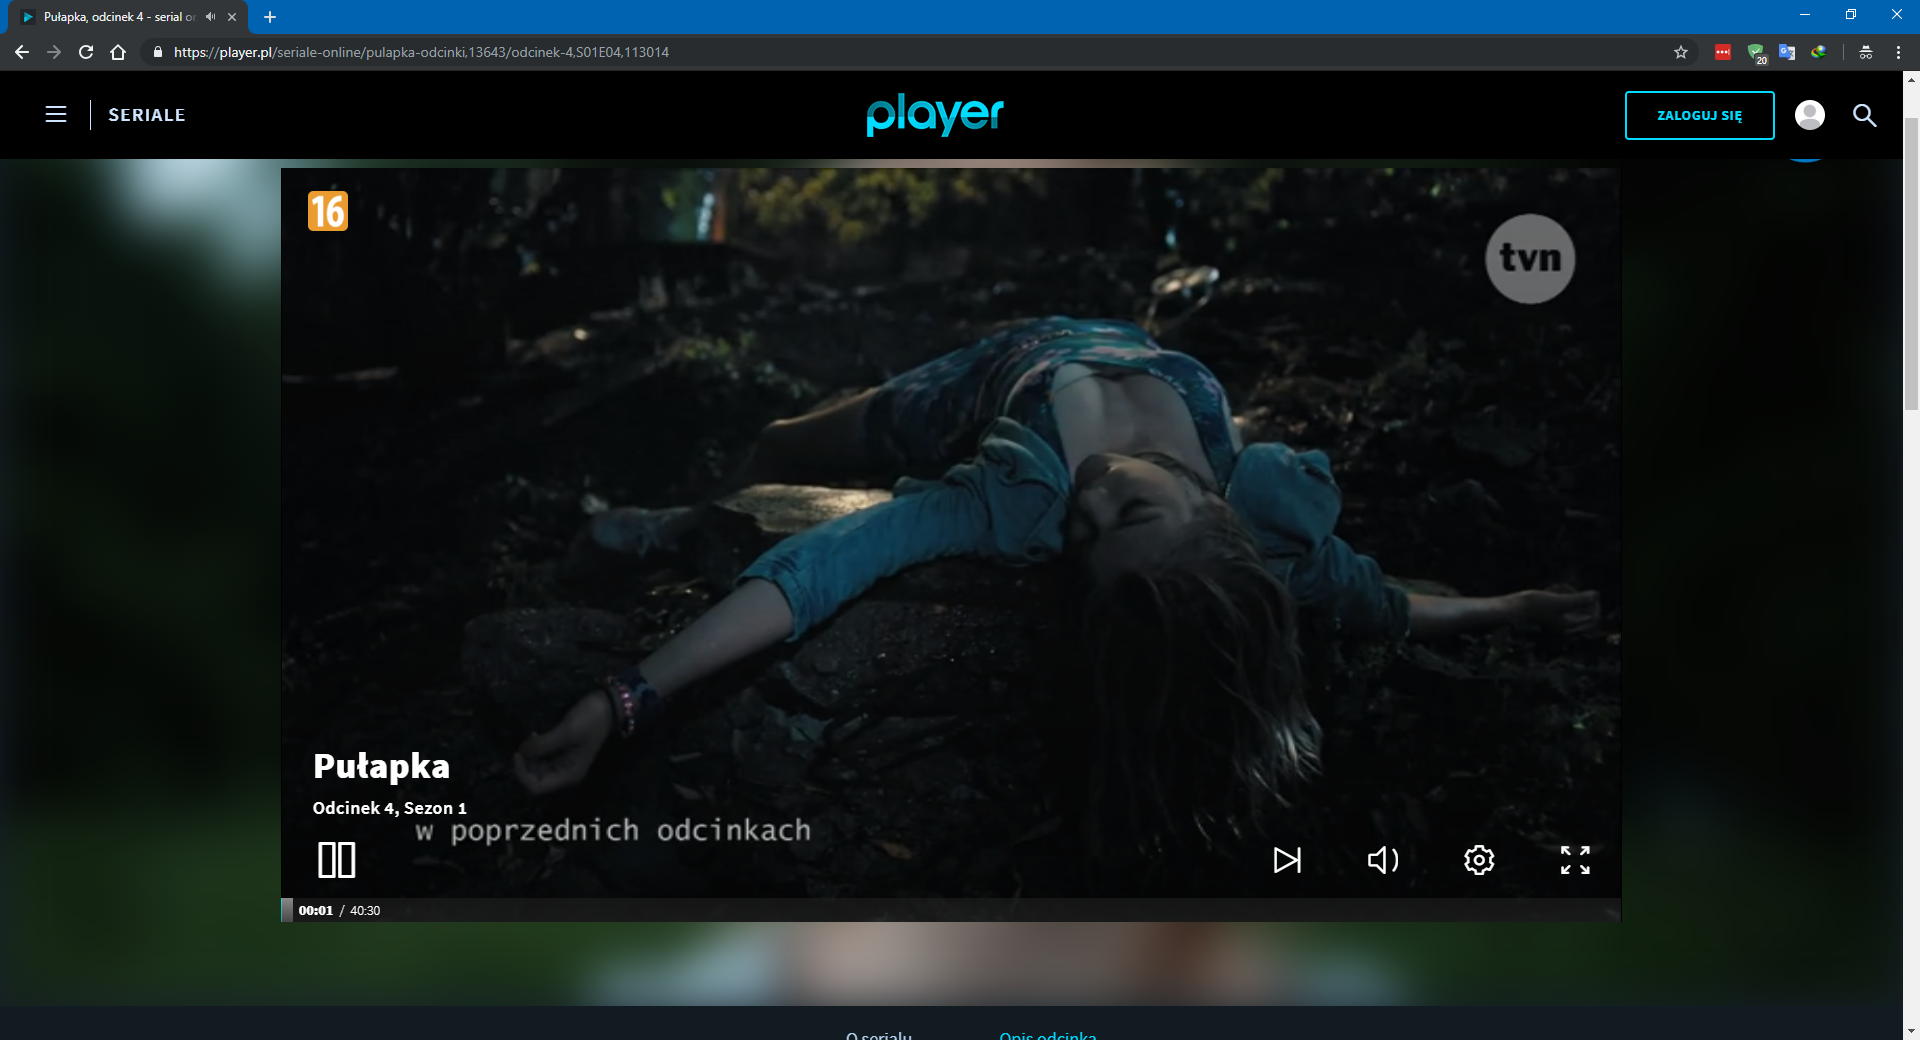
Task: Mute the video volume
Action: [x=1383, y=860]
